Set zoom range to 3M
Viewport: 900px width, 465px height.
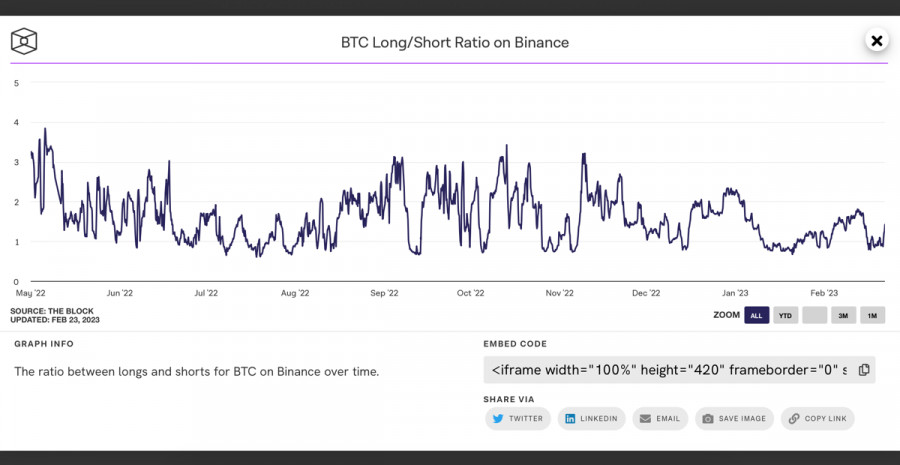pyautogui.click(x=843, y=315)
